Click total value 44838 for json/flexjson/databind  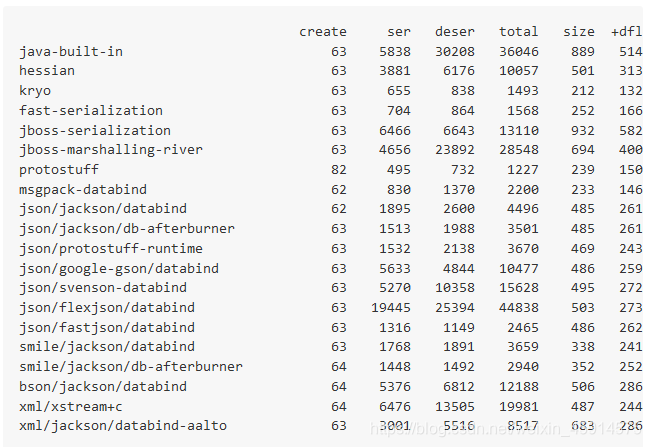[519, 308]
